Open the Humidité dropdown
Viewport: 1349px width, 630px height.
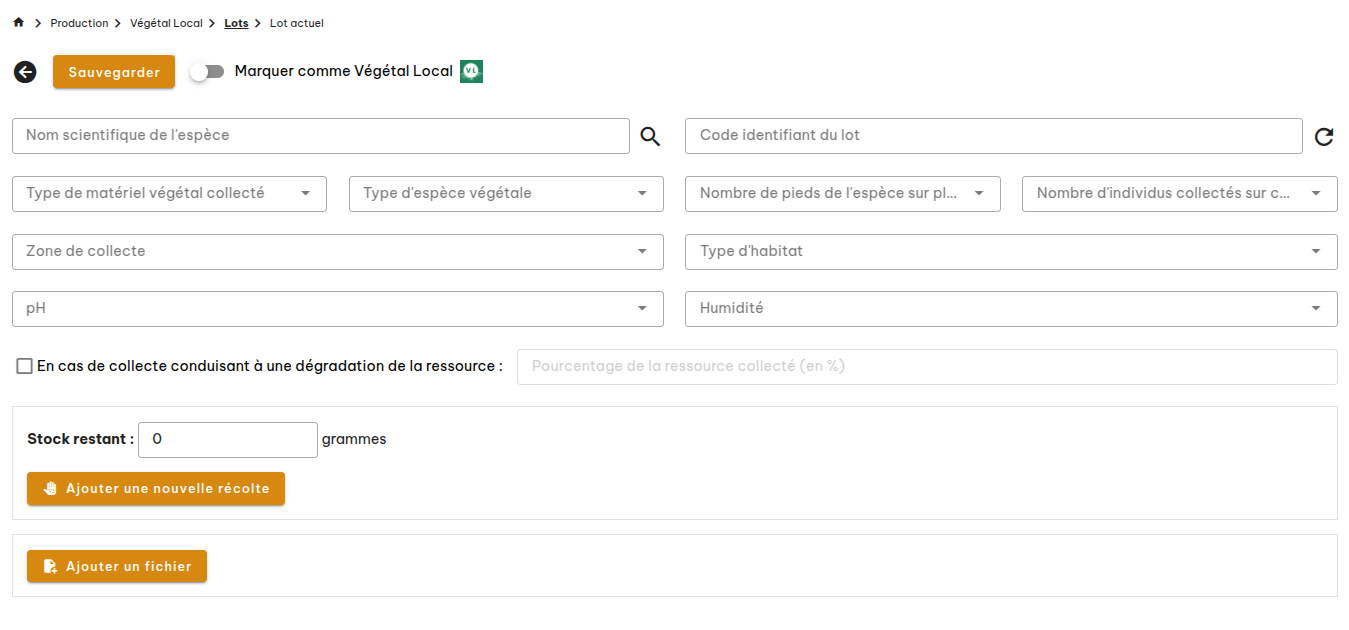click(1010, 309)
